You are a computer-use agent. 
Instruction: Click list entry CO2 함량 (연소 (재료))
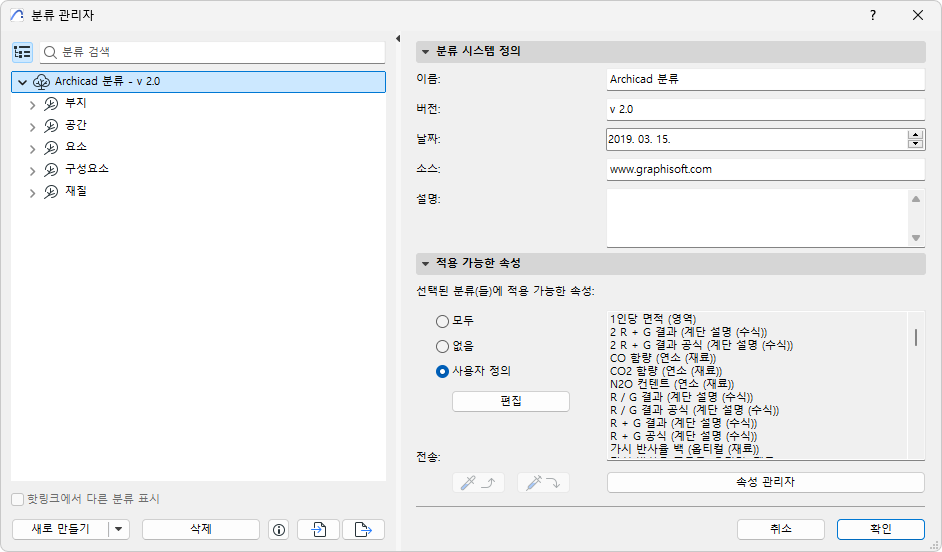tap(666, 371)
